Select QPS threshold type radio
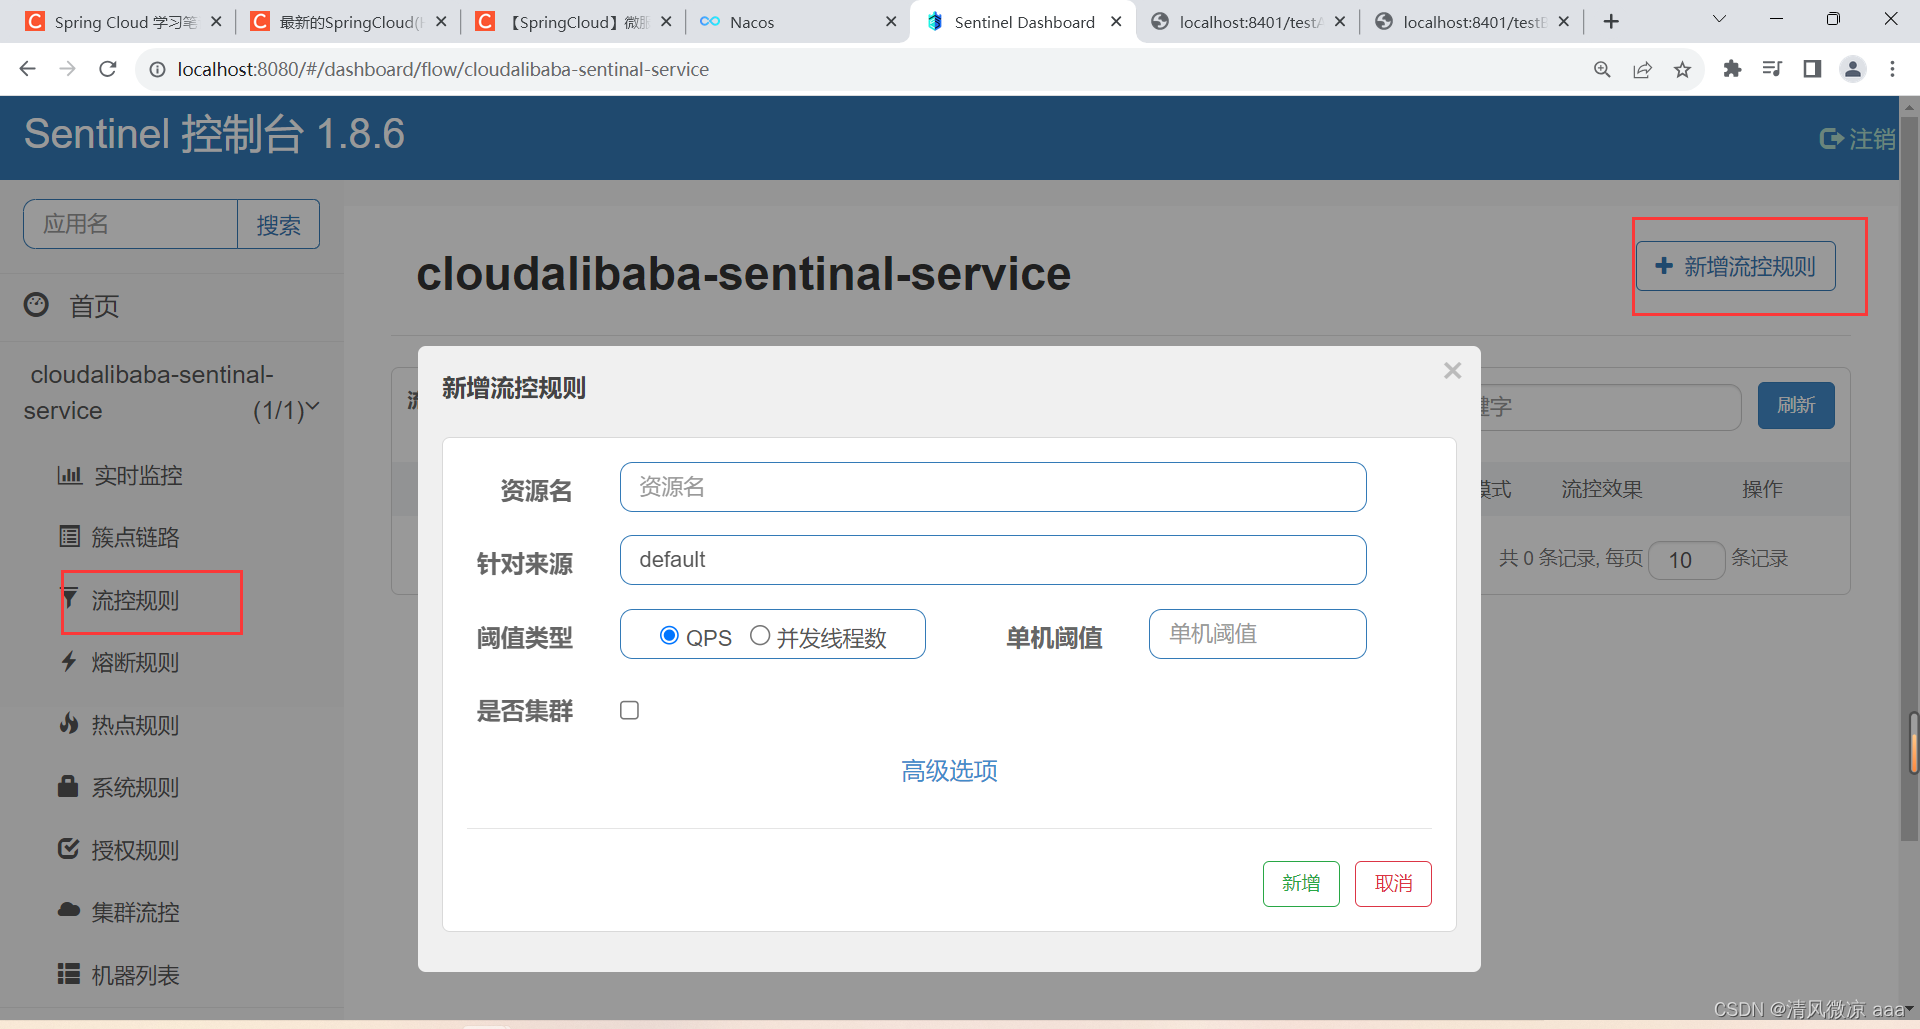Screen dimensions: 1920x1029 [x=669, y=635]
